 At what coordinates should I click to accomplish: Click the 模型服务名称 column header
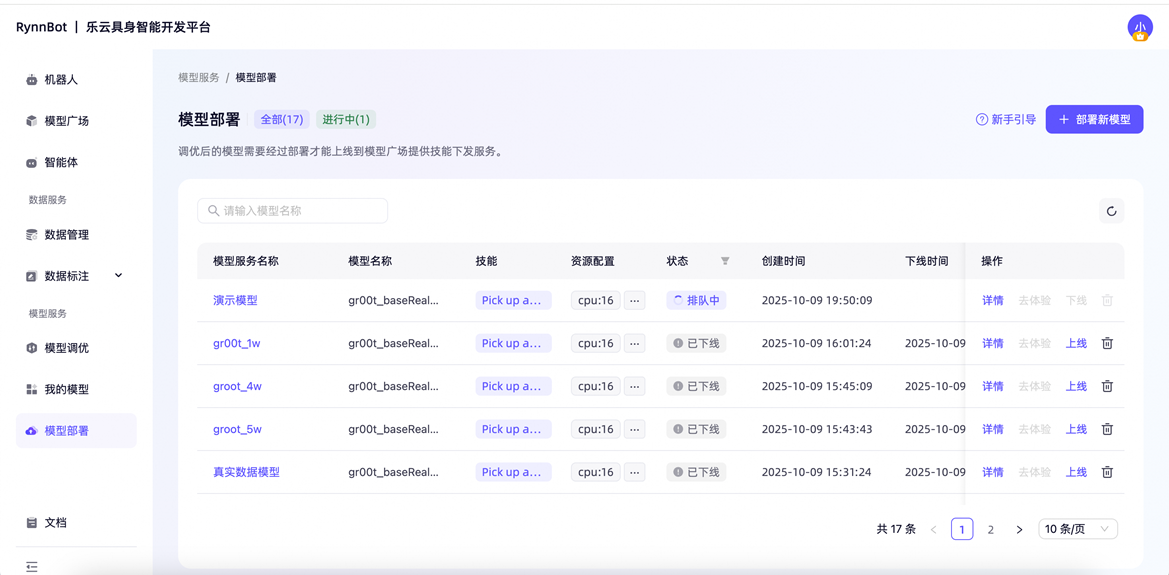[x=246, y=261]
